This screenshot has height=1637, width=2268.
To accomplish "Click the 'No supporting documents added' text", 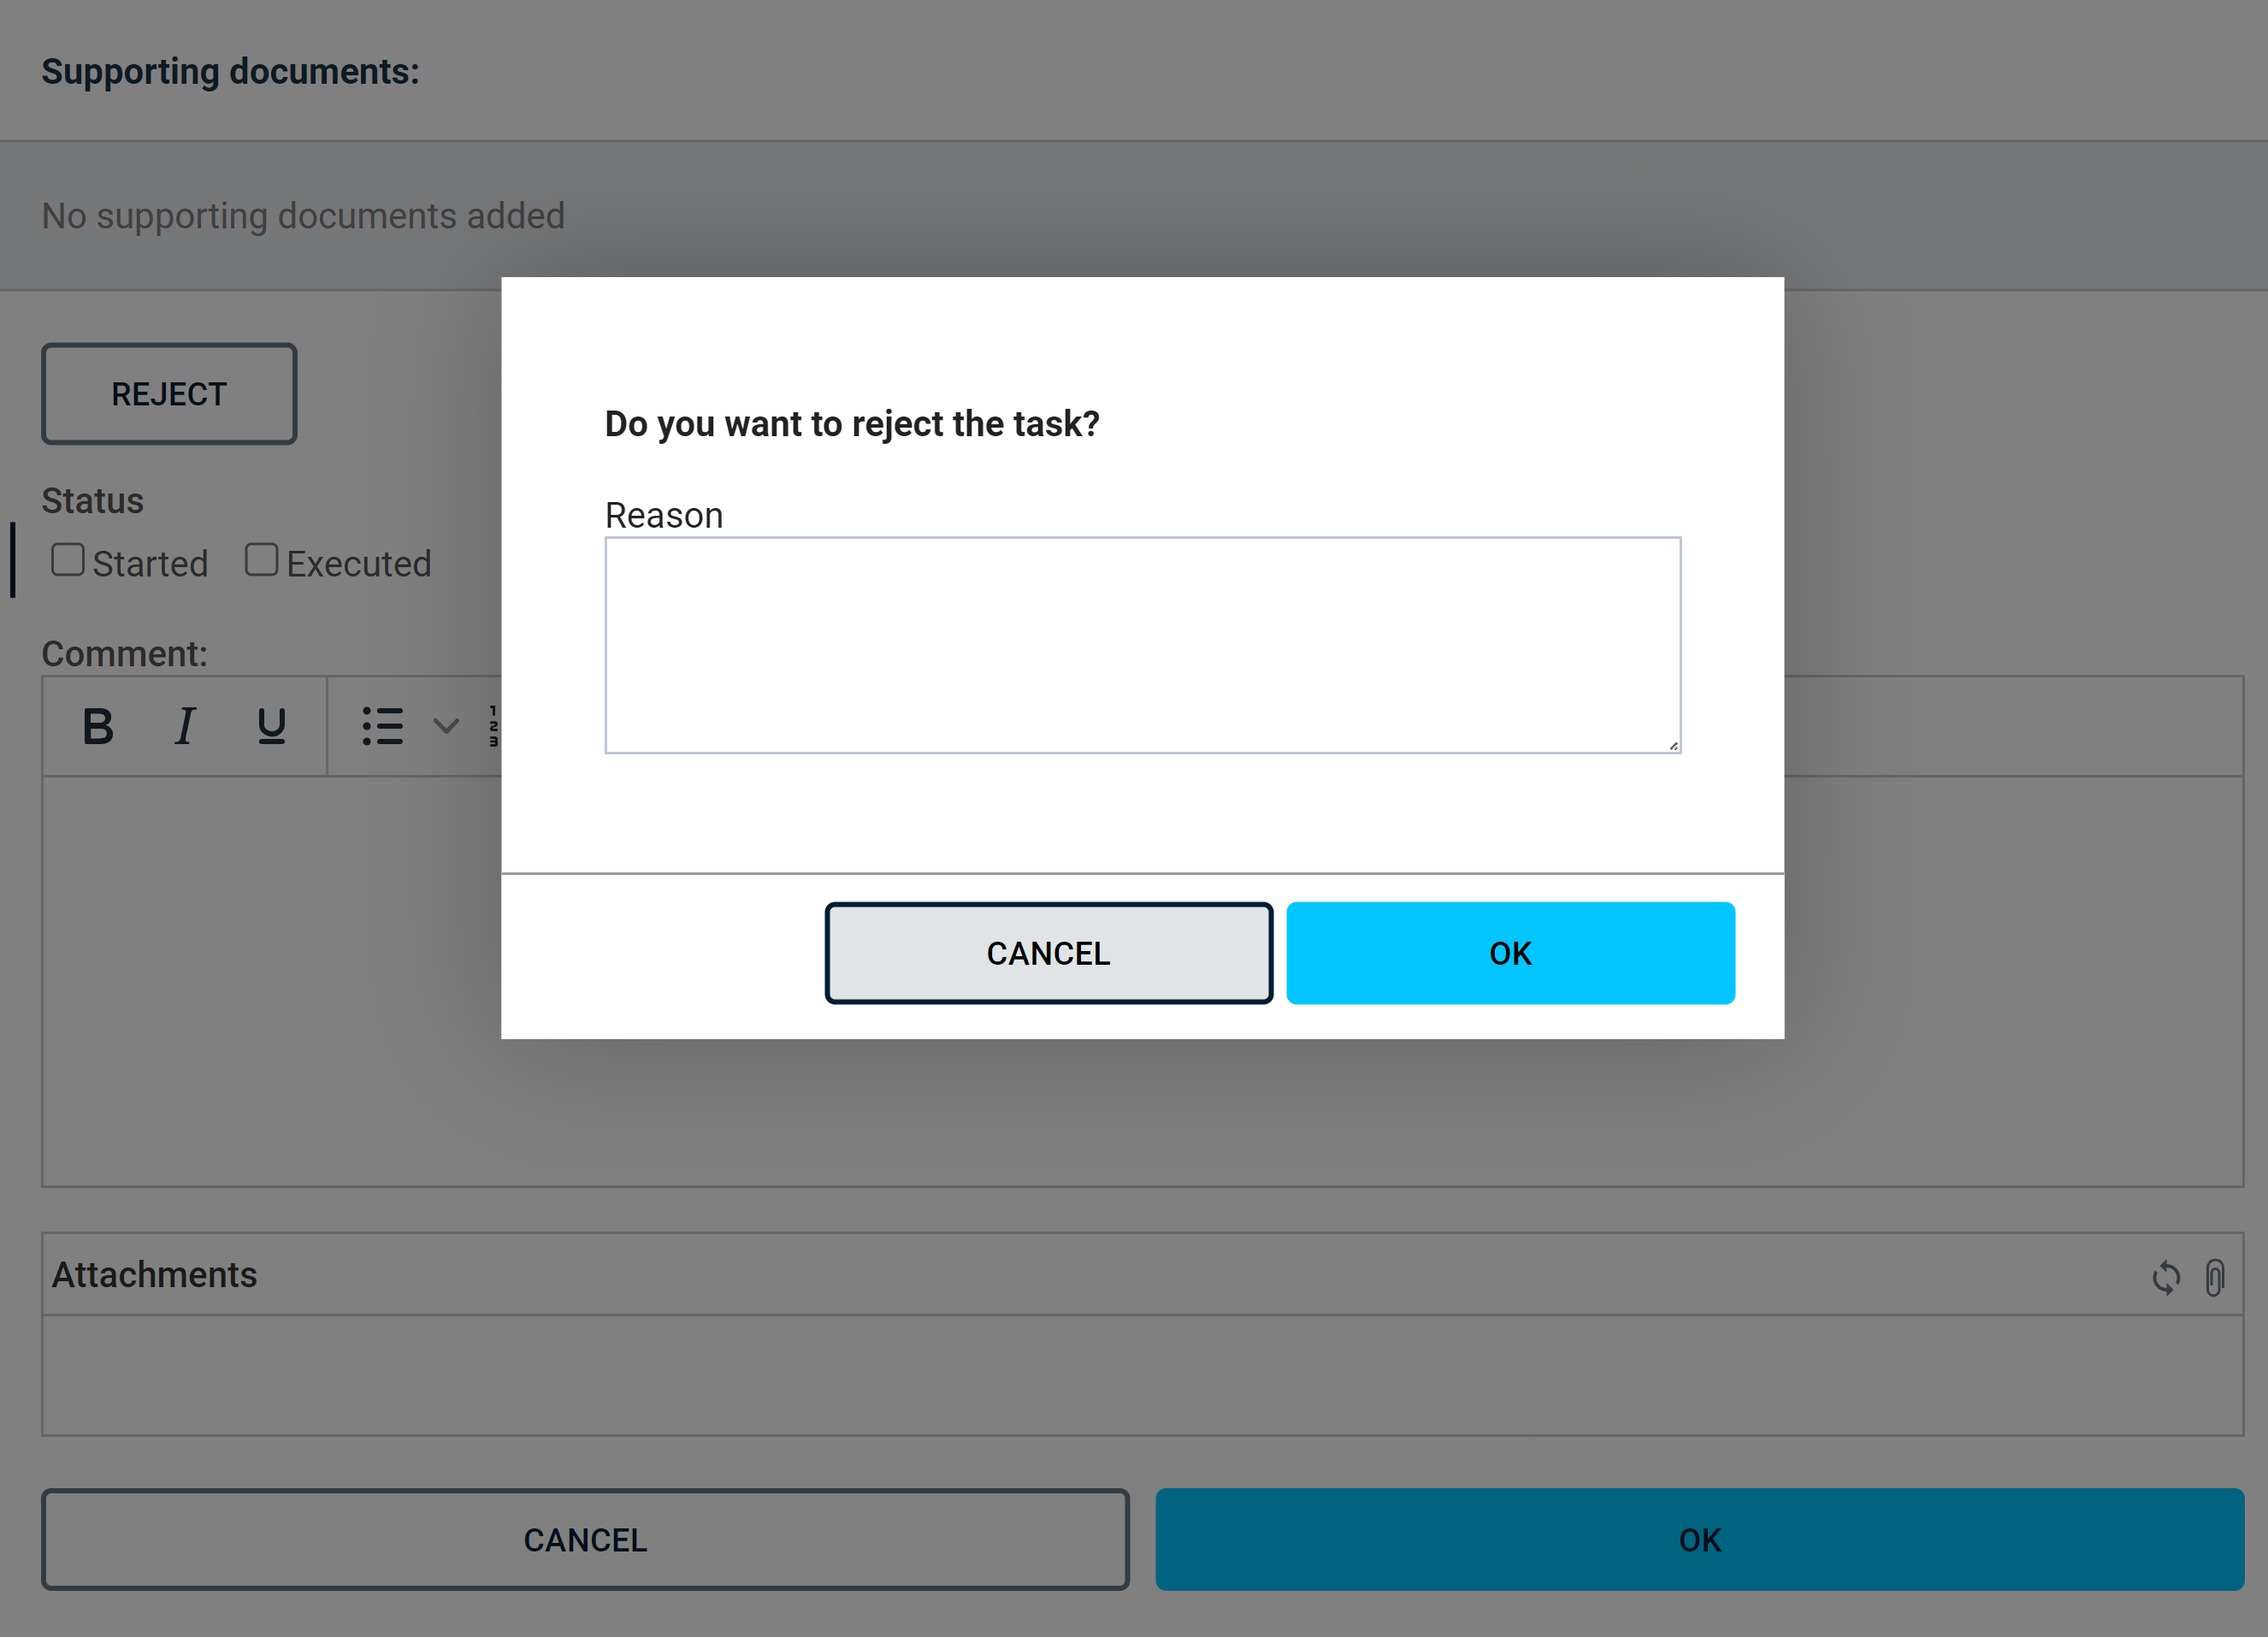I will pyautogui.click(x=303, y=216).
